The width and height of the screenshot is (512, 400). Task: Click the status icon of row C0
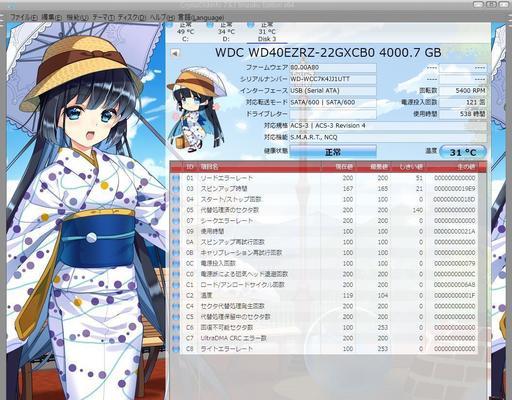(176, 274)
